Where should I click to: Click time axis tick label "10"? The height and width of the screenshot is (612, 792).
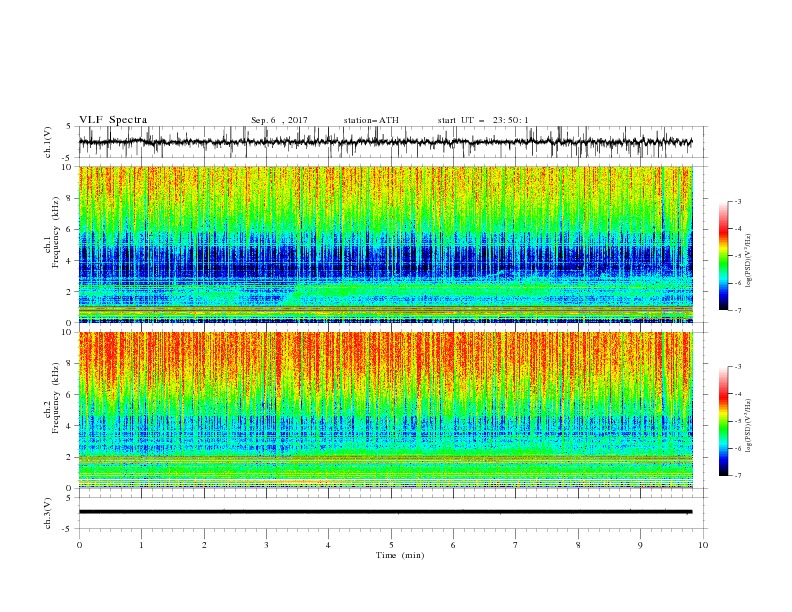(x=703, y=545)
